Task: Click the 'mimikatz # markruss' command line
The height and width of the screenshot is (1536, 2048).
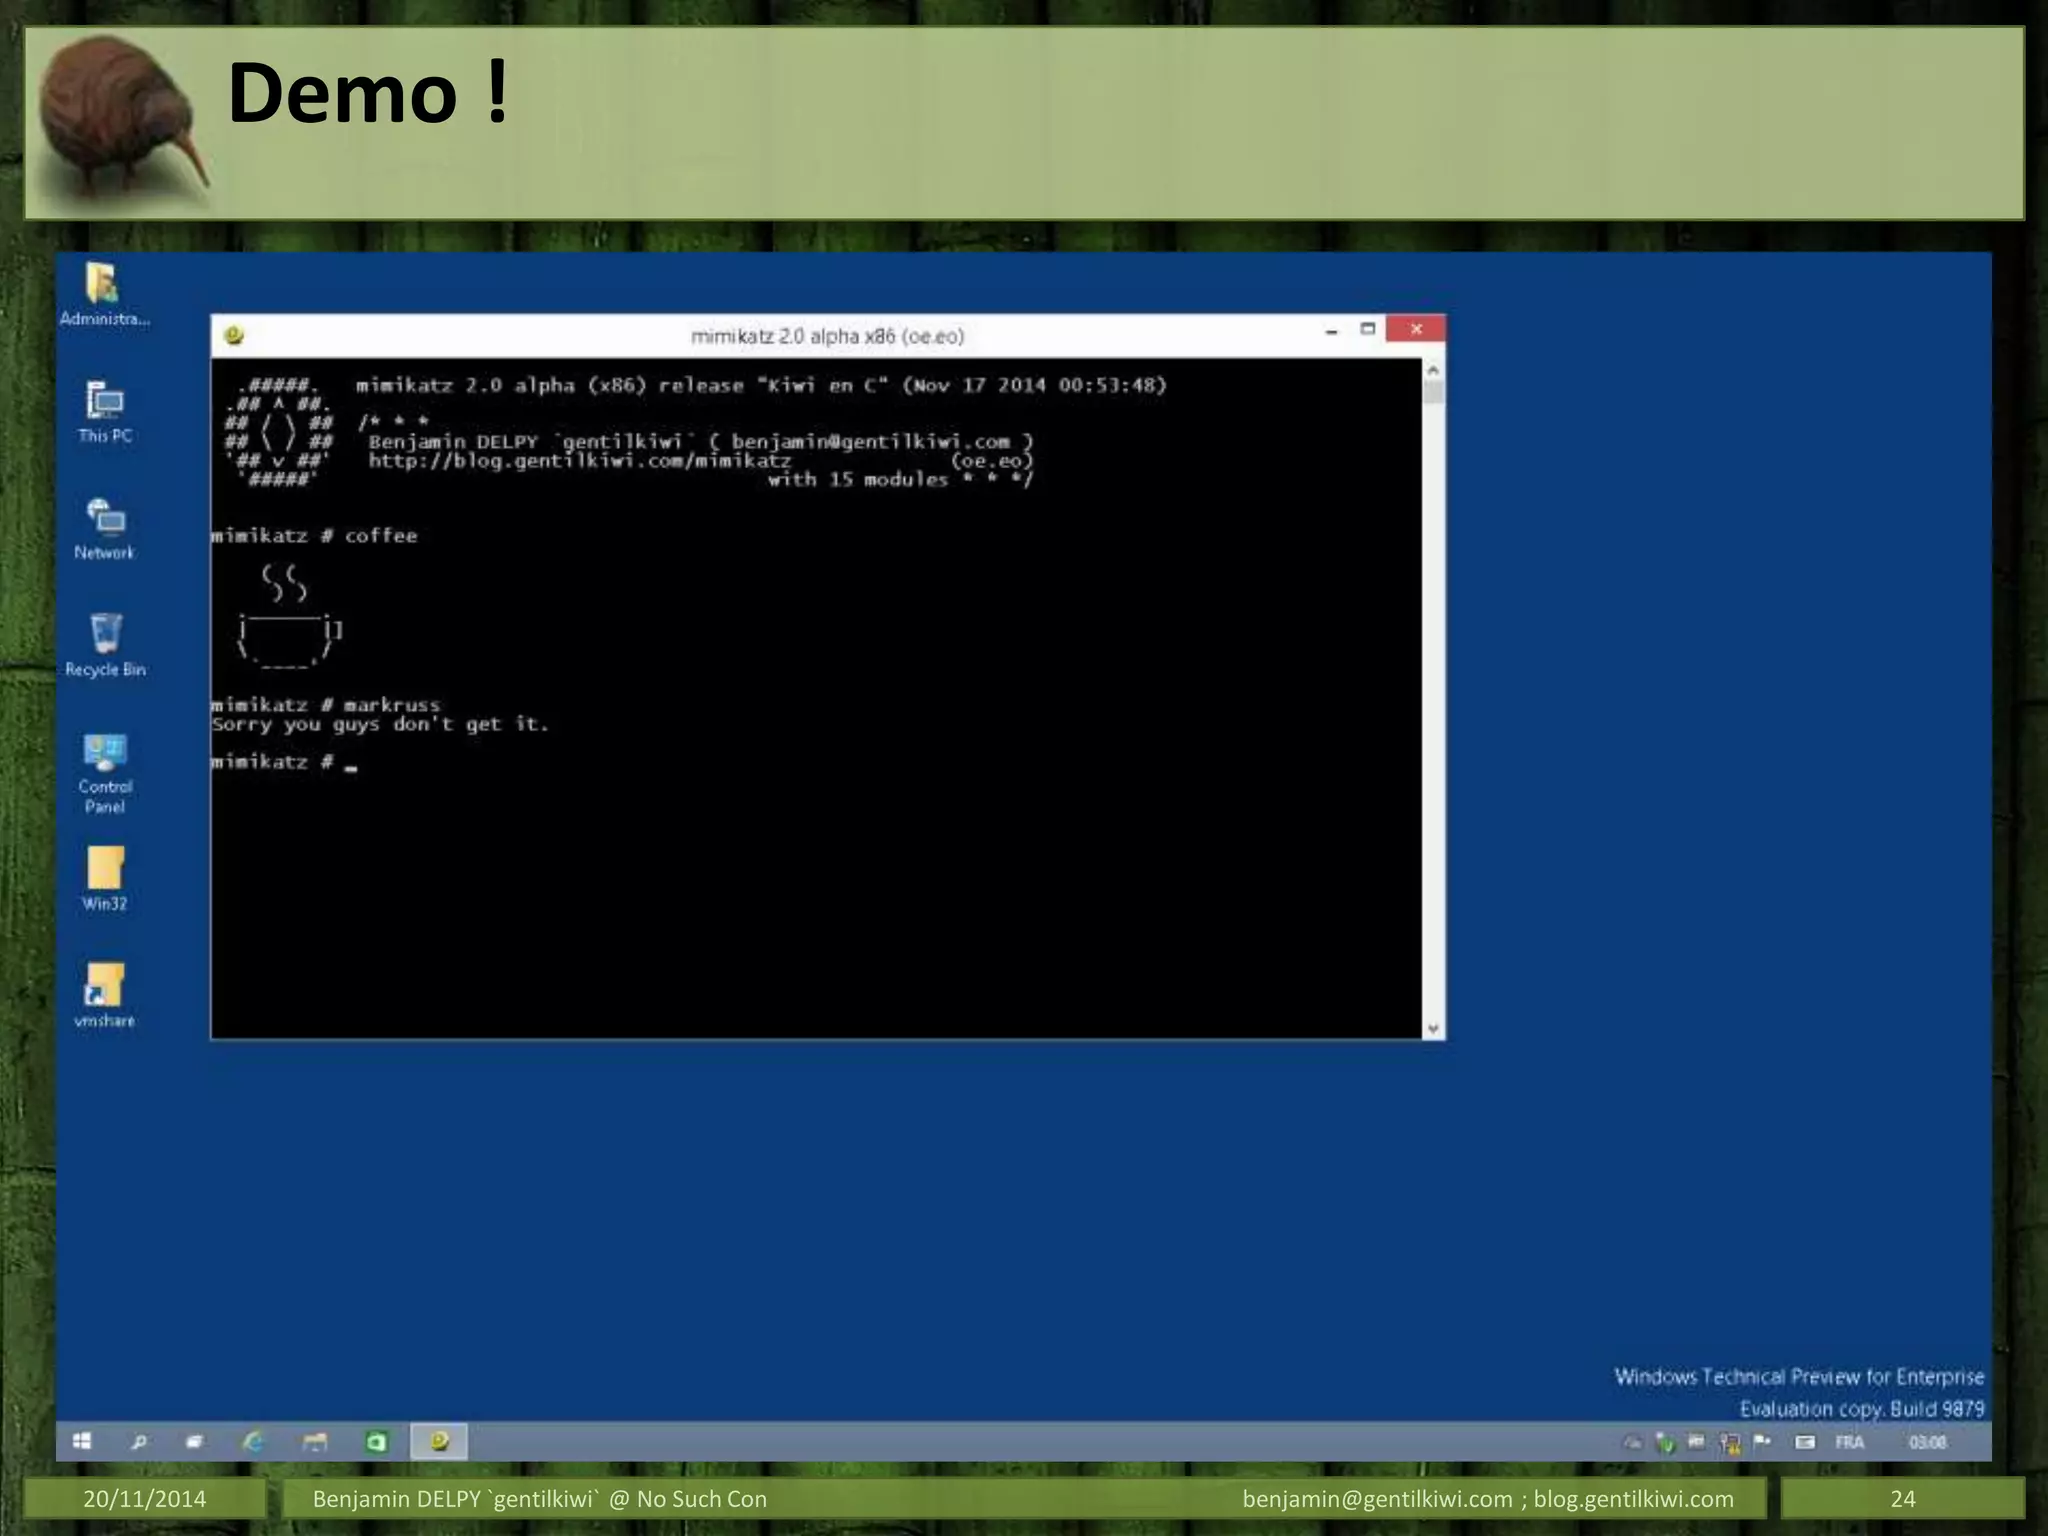Action: click(326, 705)
